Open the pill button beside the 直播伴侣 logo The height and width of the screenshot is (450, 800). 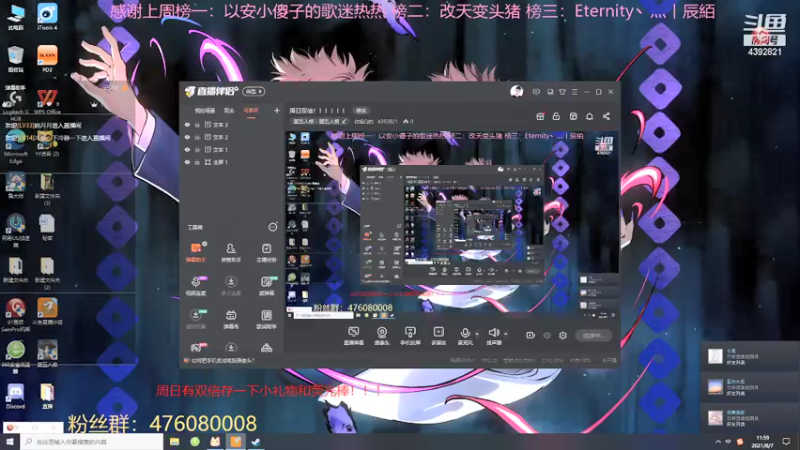tap(254, 91)
